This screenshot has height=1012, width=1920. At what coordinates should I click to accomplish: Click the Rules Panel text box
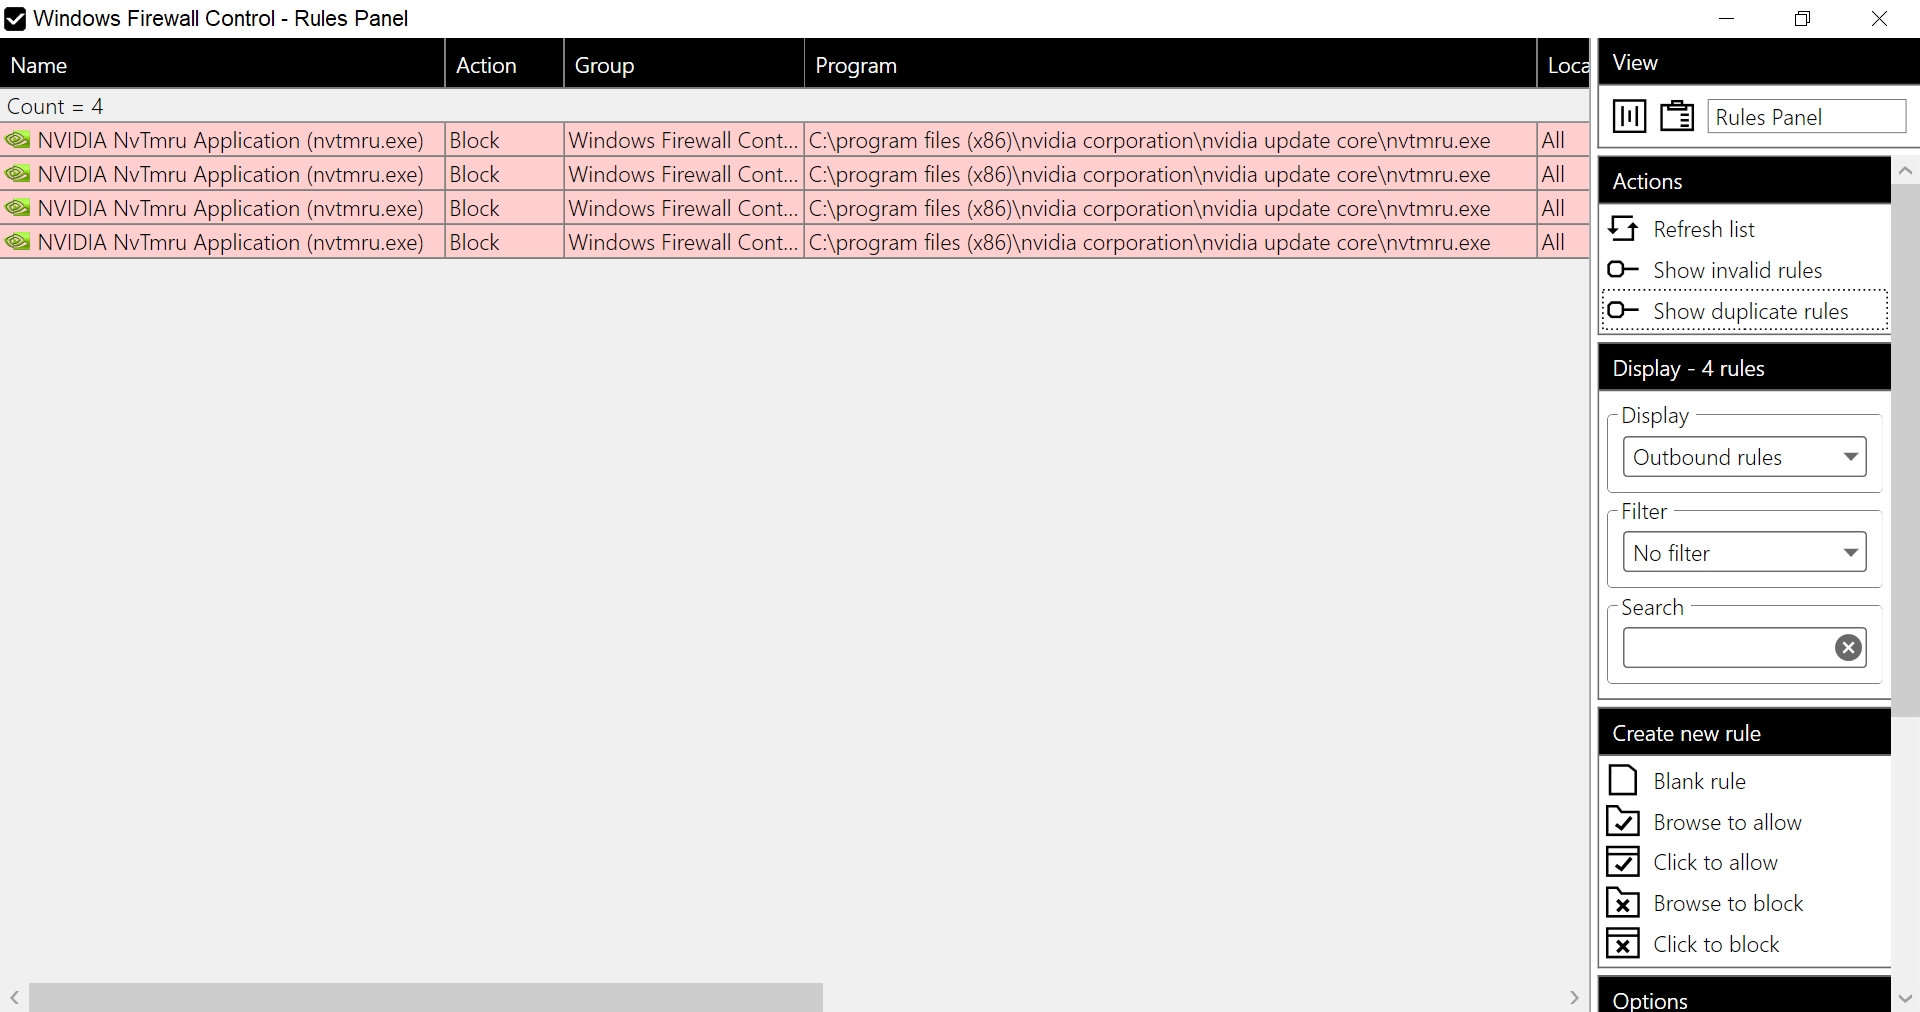click(x=1806, y=116)
